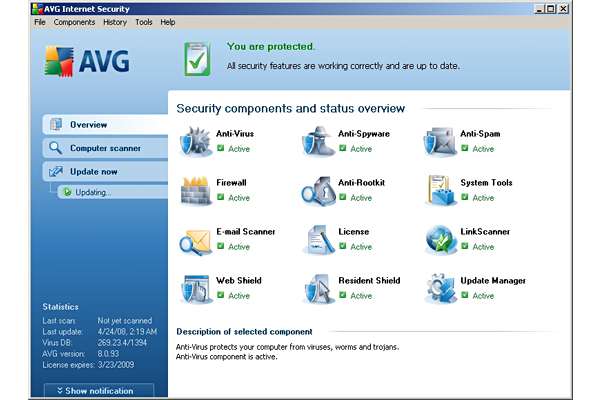The image size is (600, 400).
Task: Select the Anti-Virus label
Action: [235, 134]
